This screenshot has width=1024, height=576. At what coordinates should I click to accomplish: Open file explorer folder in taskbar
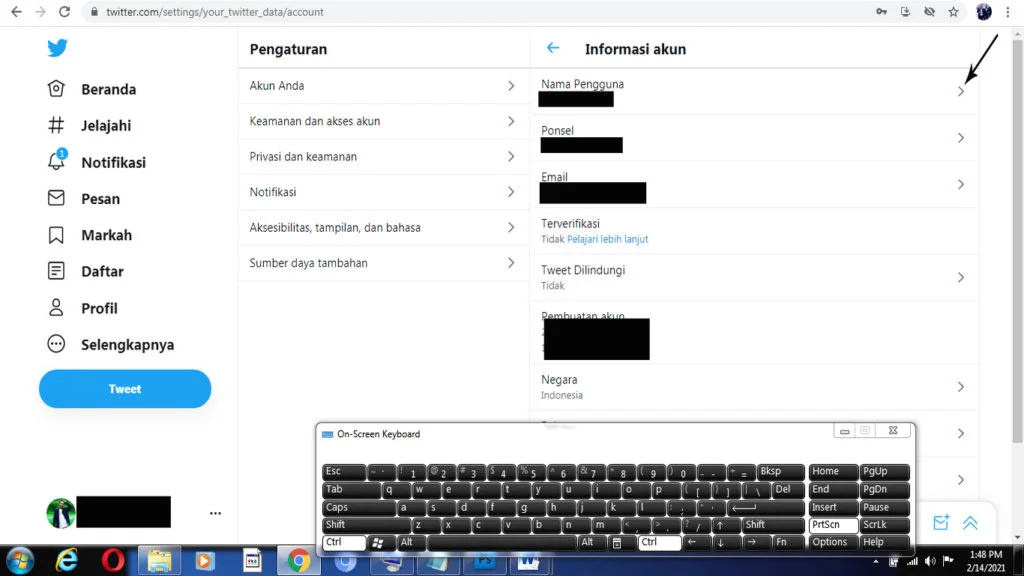click(x=159, y=560)
